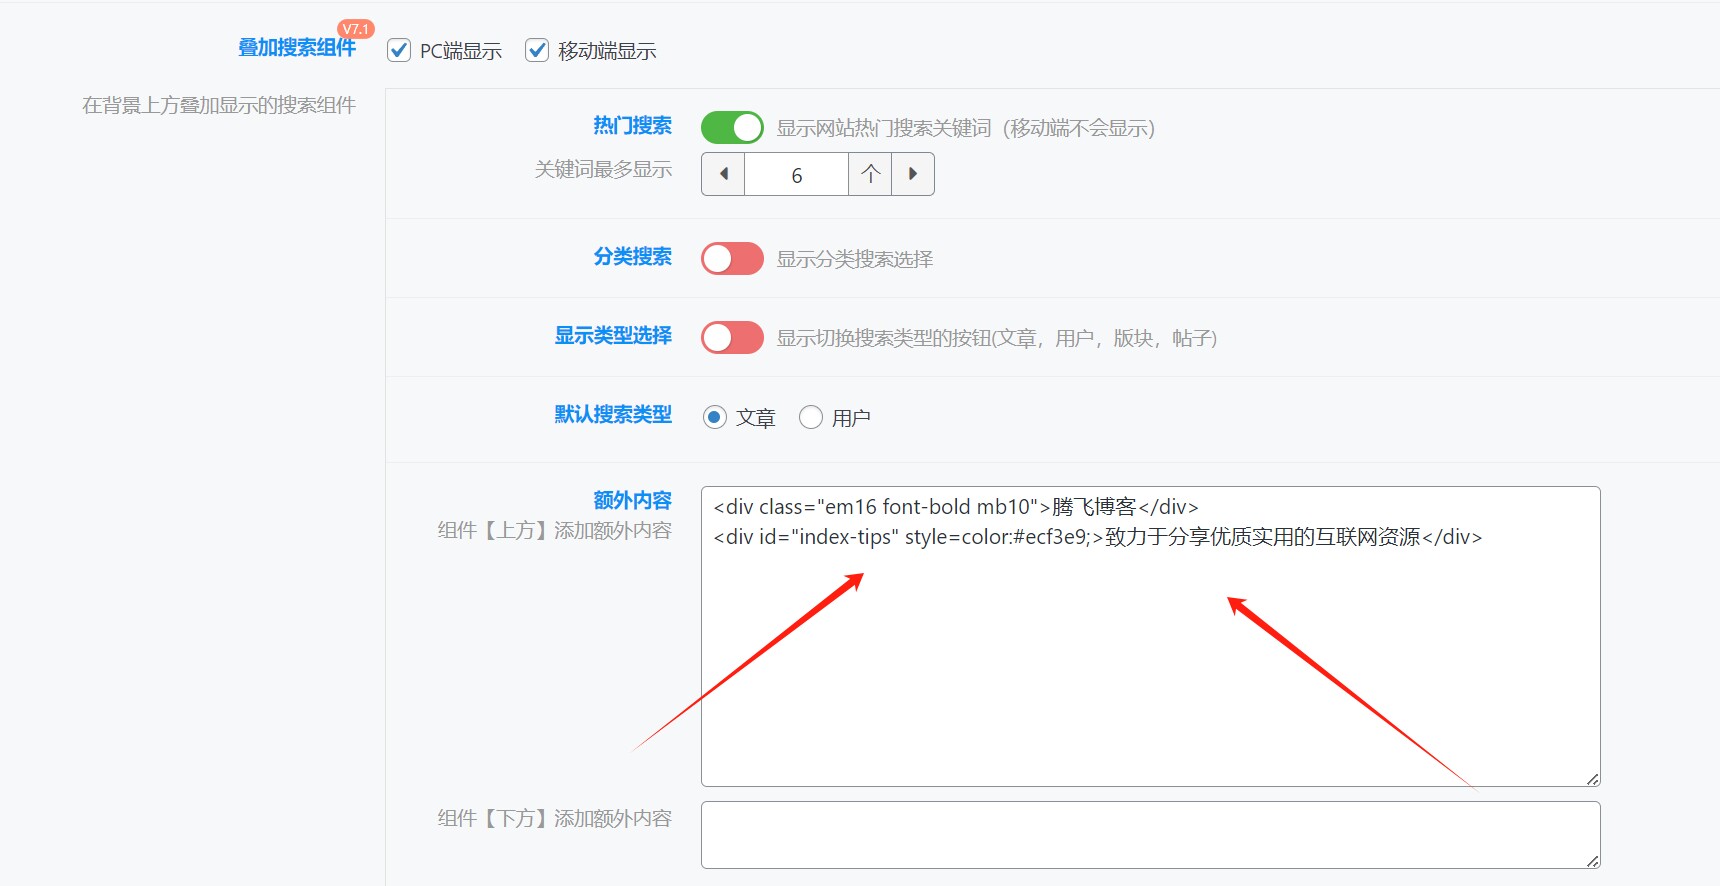Click the keyword count field showing 6

[x=797, y=174]
